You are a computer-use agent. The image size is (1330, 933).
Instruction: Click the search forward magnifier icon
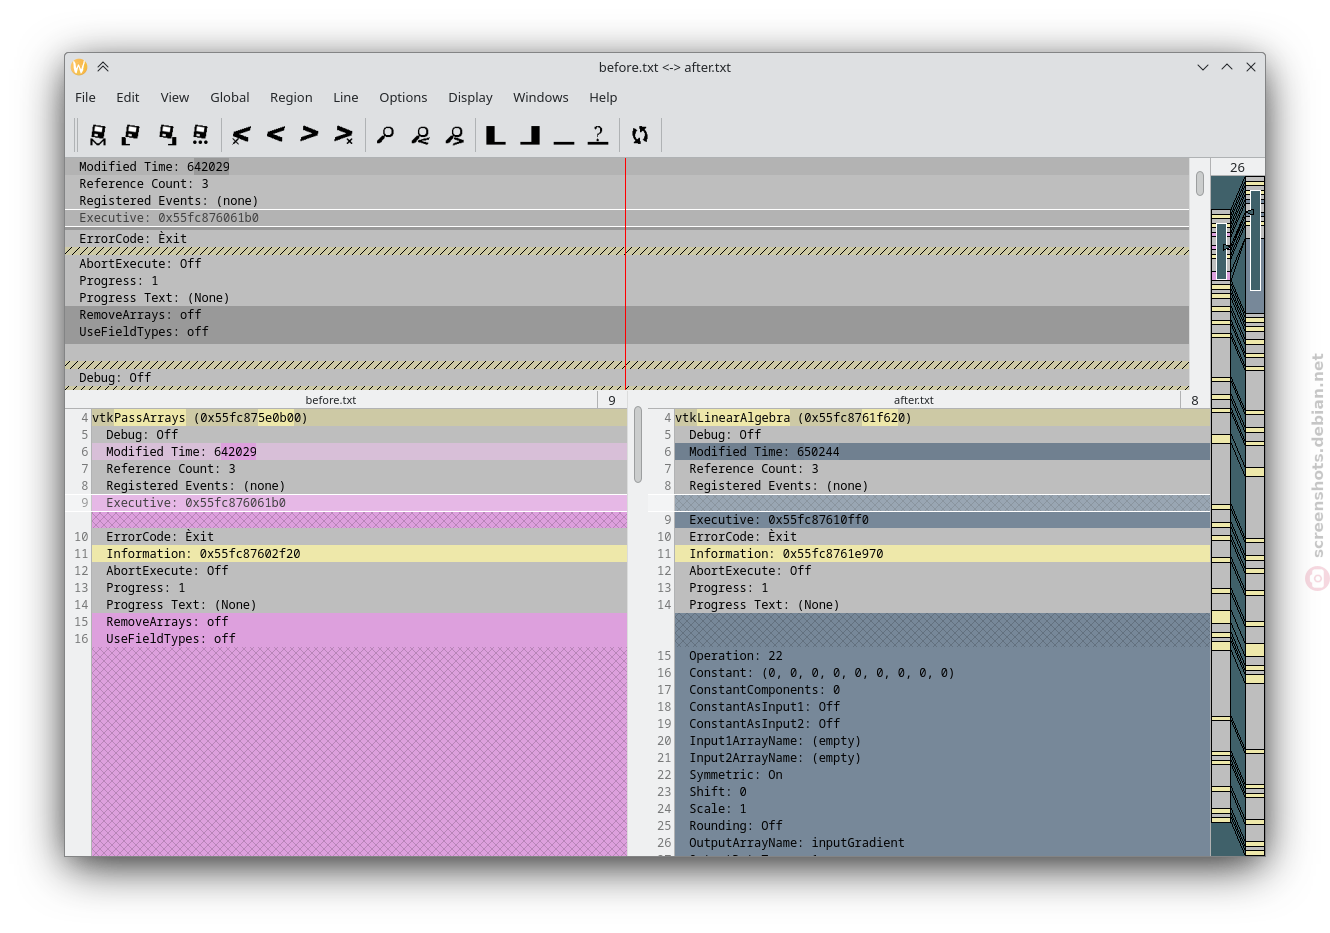(x=454, y=134)
